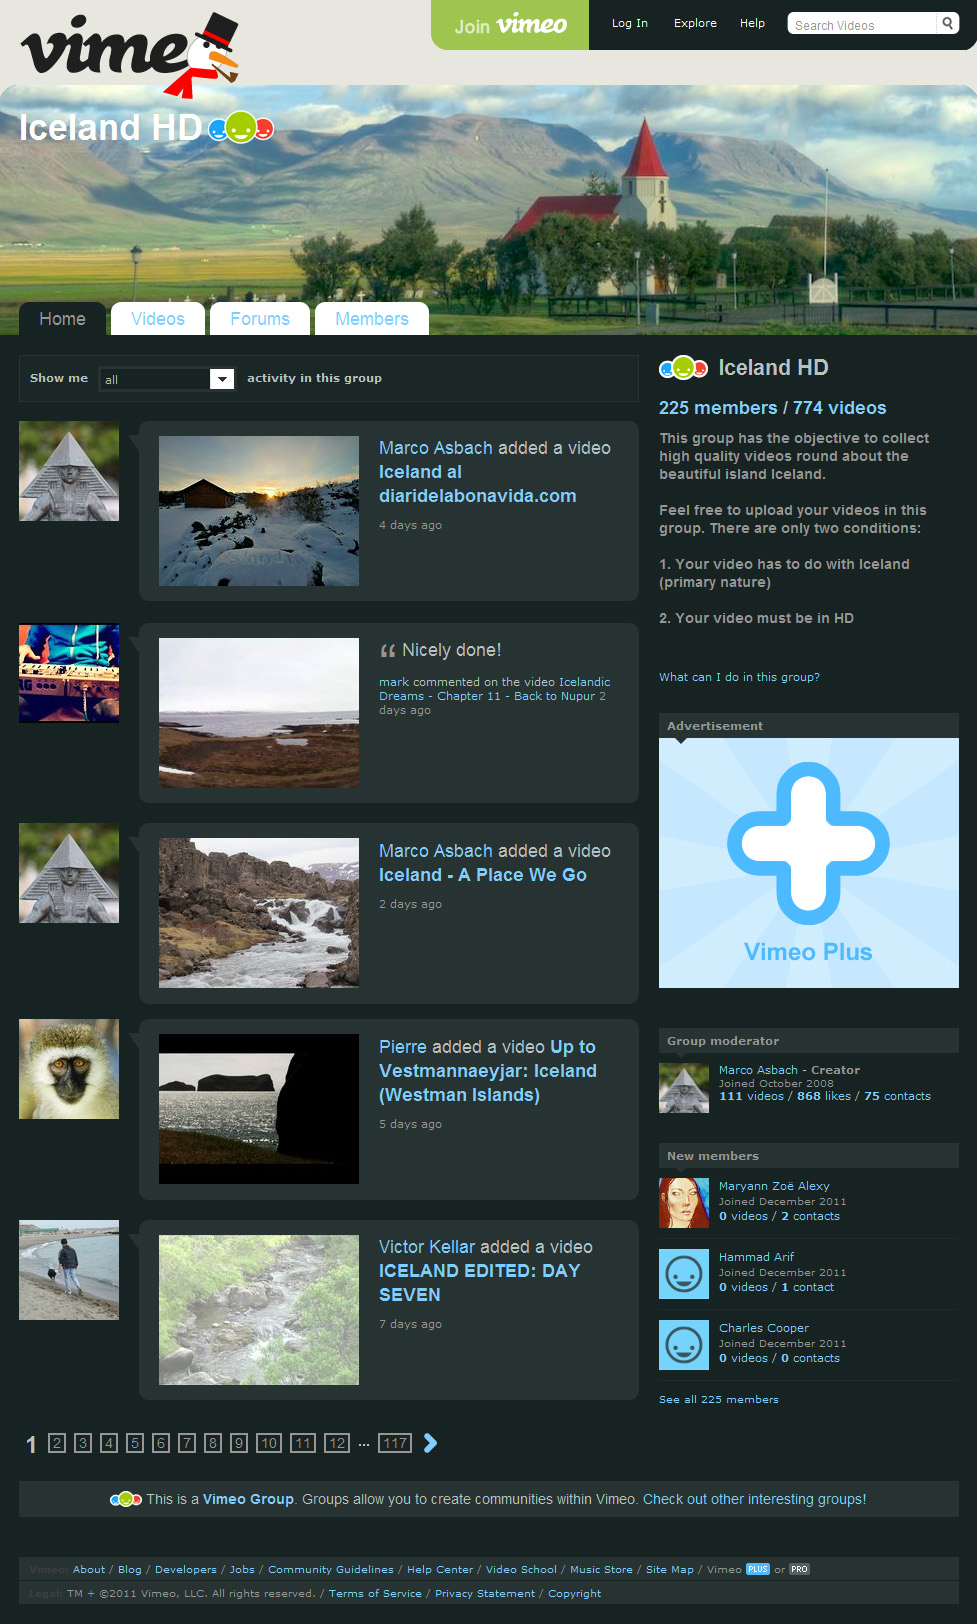Click the next page arrow in pagination
Screen dimensions: 977x1624
click(430, 1443)
